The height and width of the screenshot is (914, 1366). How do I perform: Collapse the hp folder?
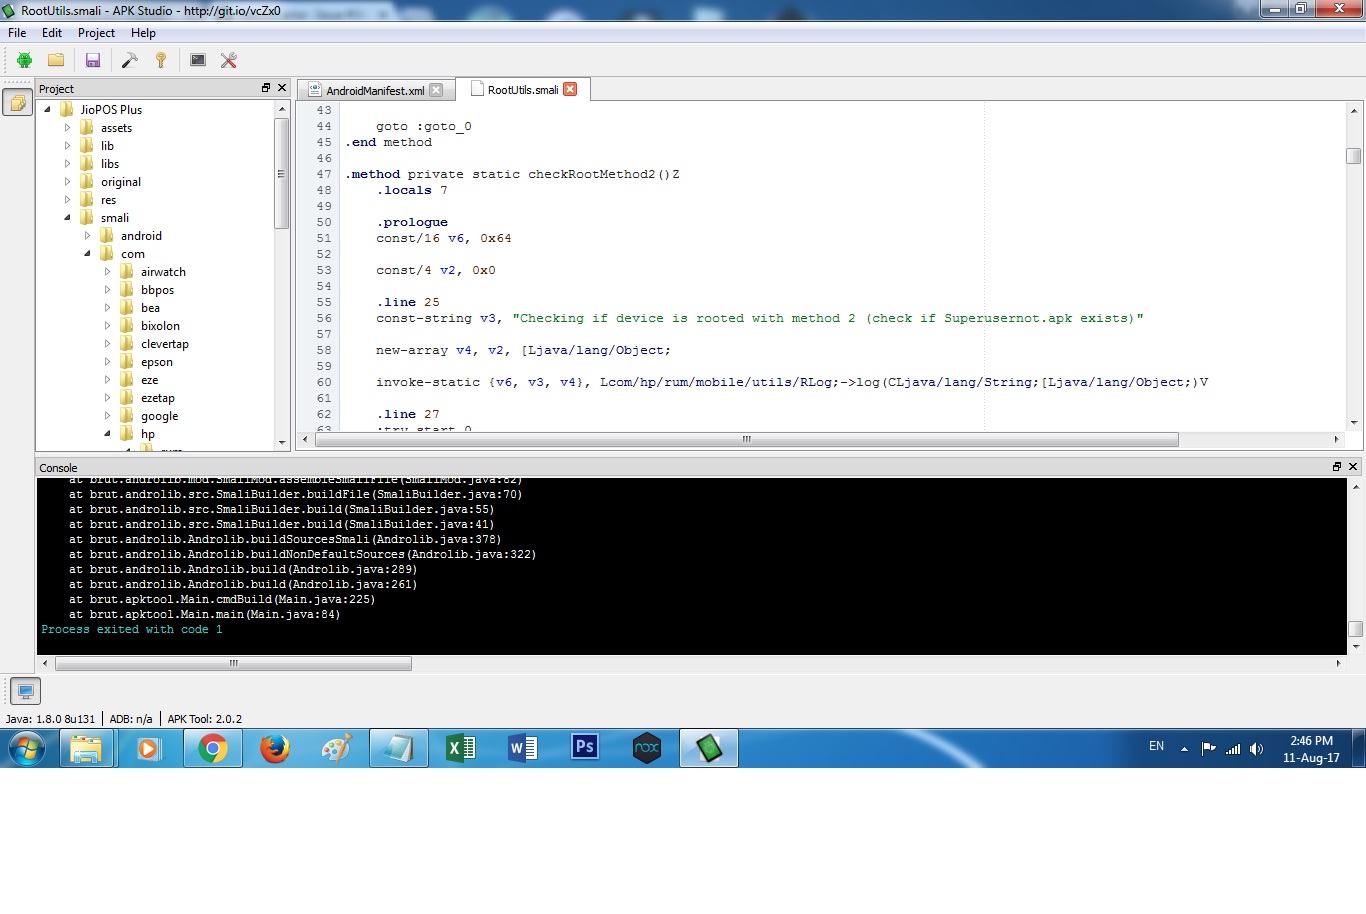107,434
